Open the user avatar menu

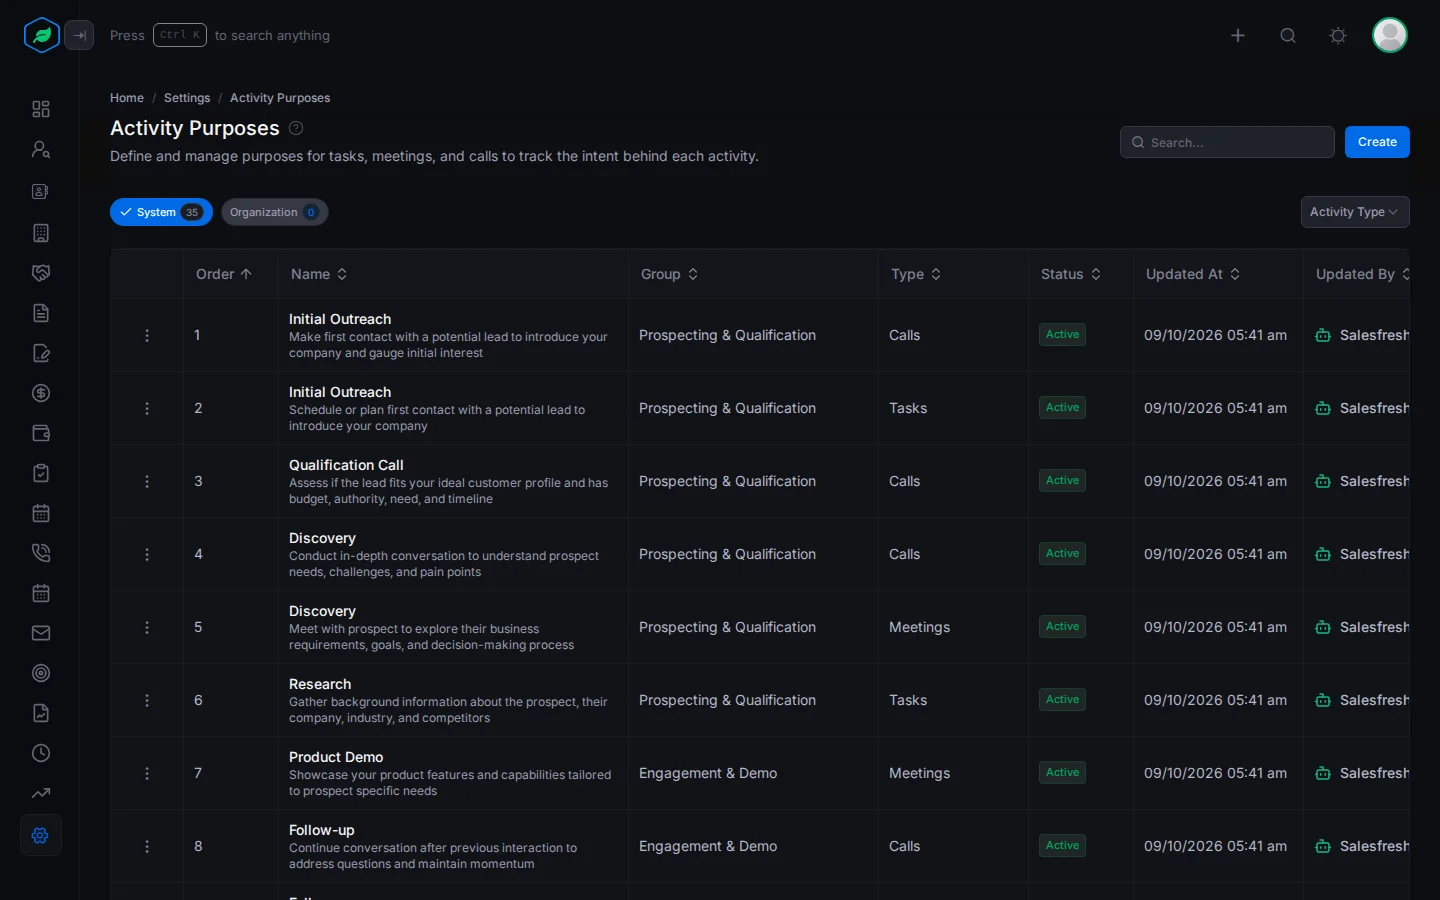coord(1390,35)
